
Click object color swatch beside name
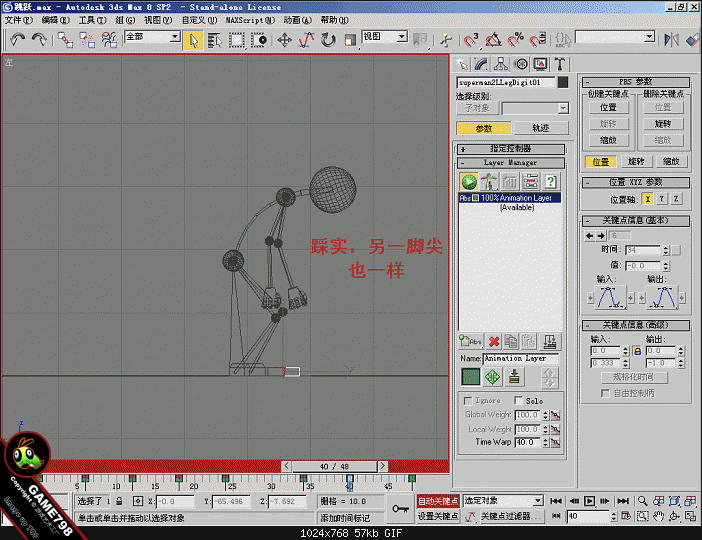pyautogui.click(x=563, y=82)
